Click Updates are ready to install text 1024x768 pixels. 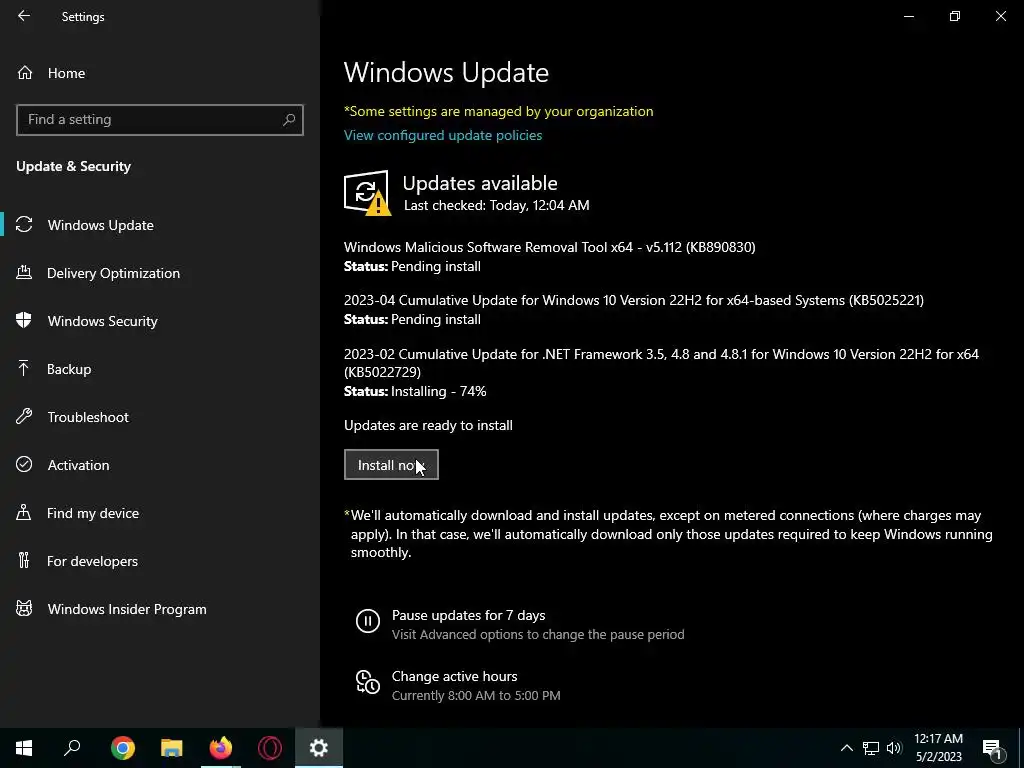pos(428,425)
